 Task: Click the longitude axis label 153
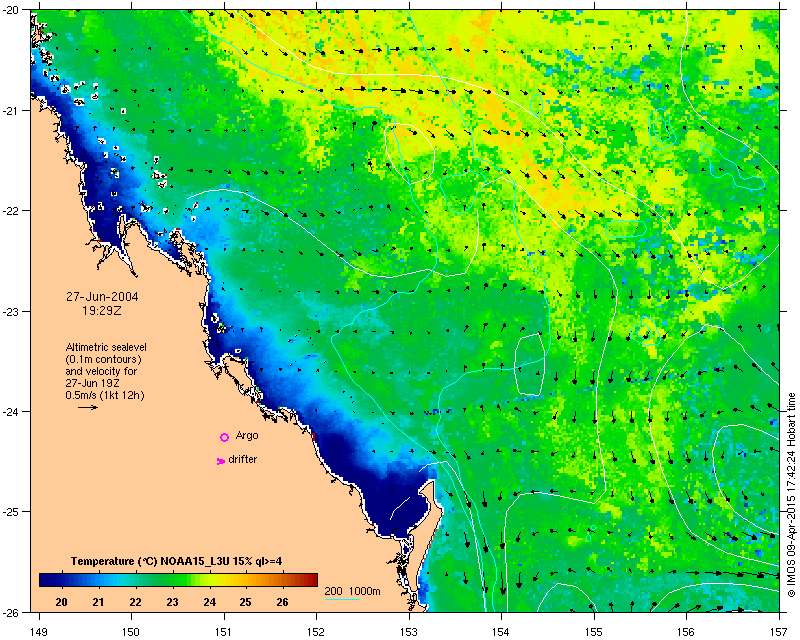coord(409,632)
